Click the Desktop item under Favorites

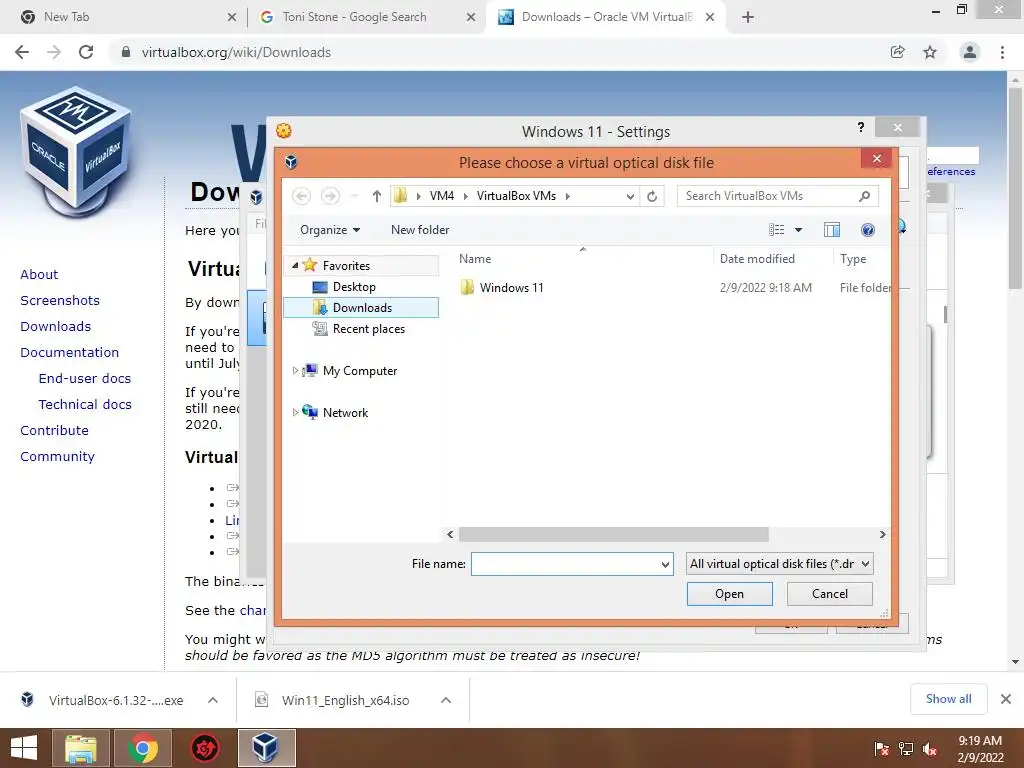pyautogui.click(x=354, y=287)
